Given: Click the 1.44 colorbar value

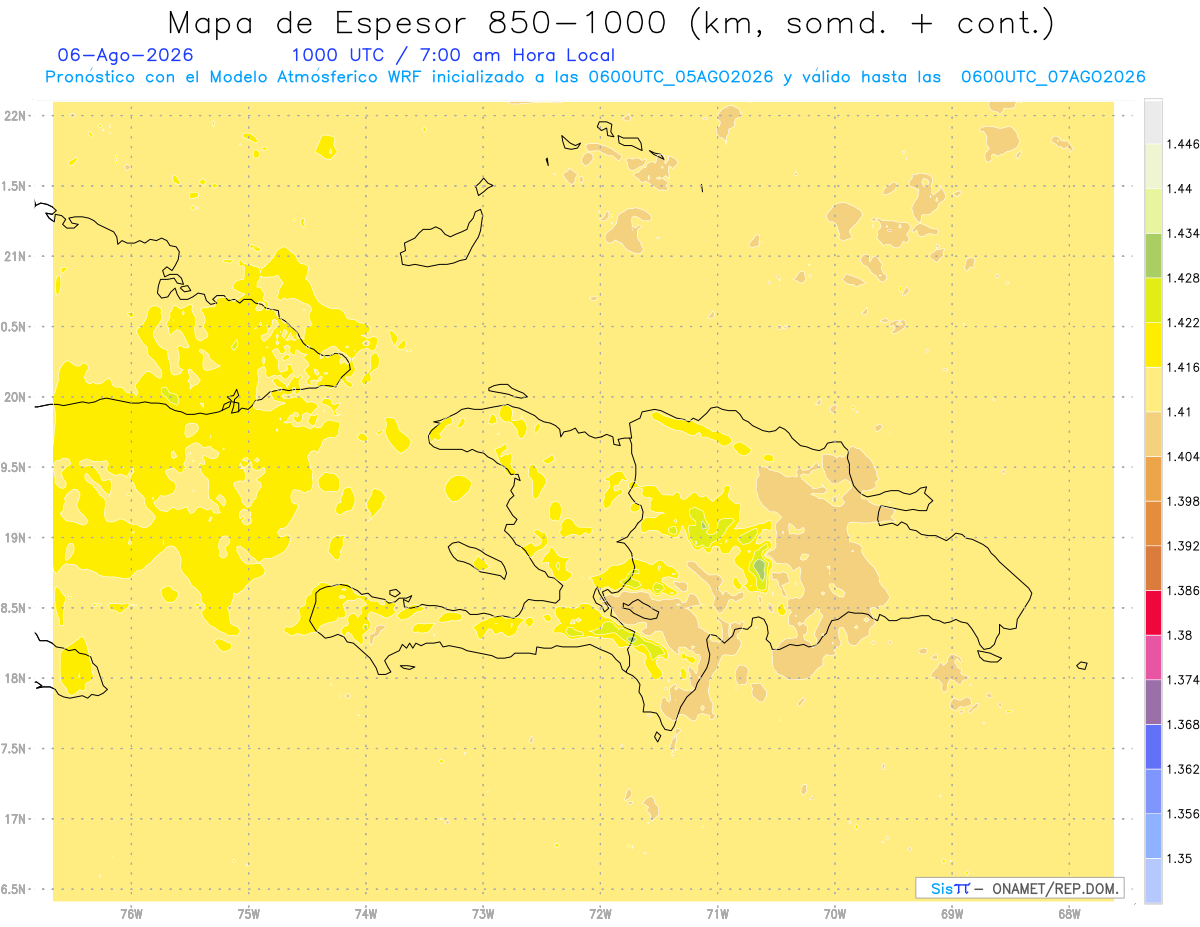Looking at the screenshot, I should click(1180, 189).
